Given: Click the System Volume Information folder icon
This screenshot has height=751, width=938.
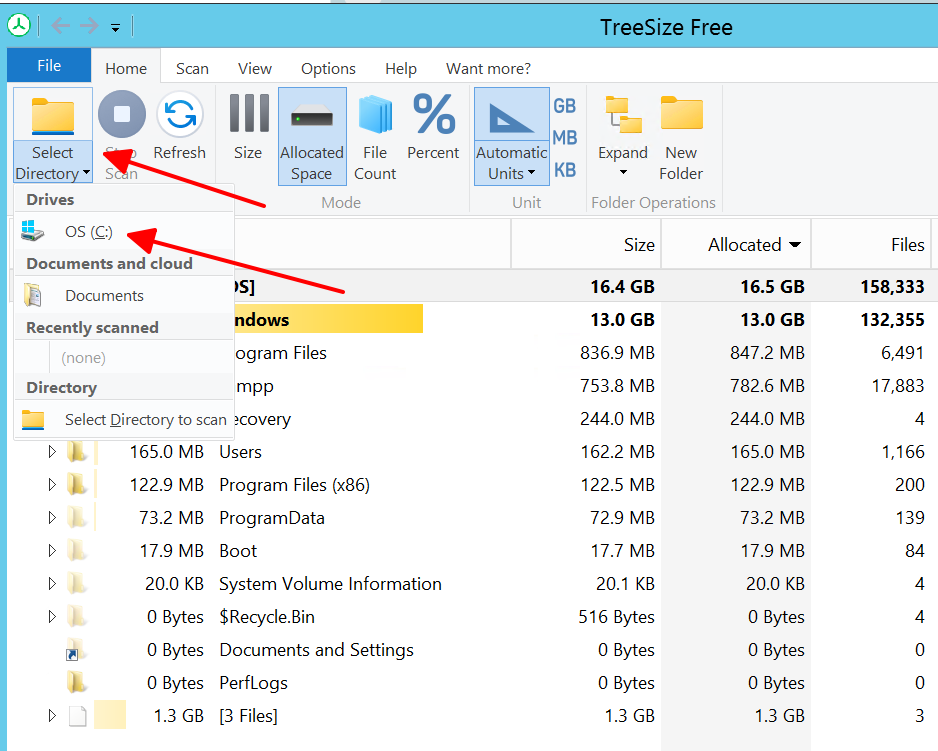Looking at the screenshot, I should click(77, 583).
